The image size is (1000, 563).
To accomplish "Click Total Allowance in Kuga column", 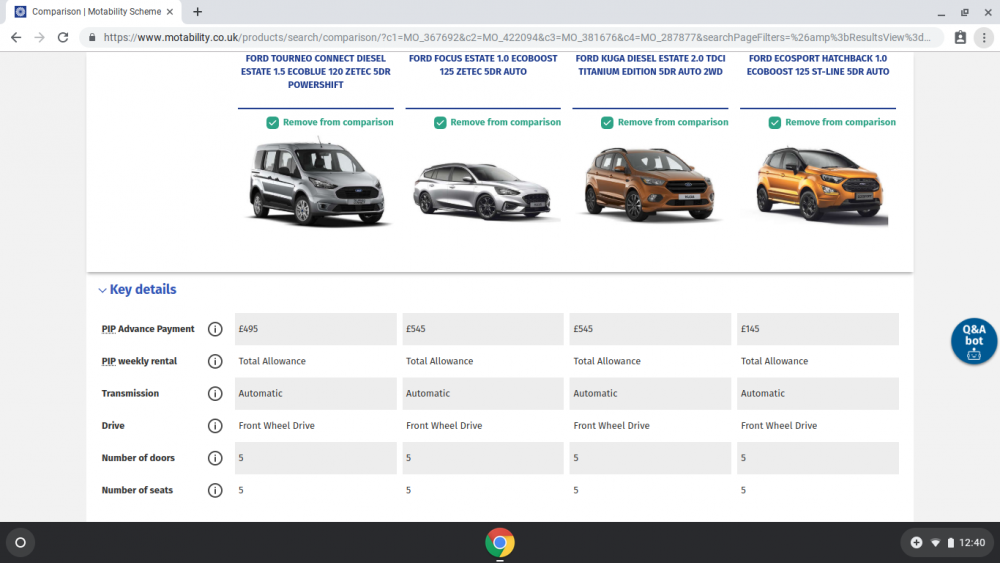I will [x=607, y=362].
